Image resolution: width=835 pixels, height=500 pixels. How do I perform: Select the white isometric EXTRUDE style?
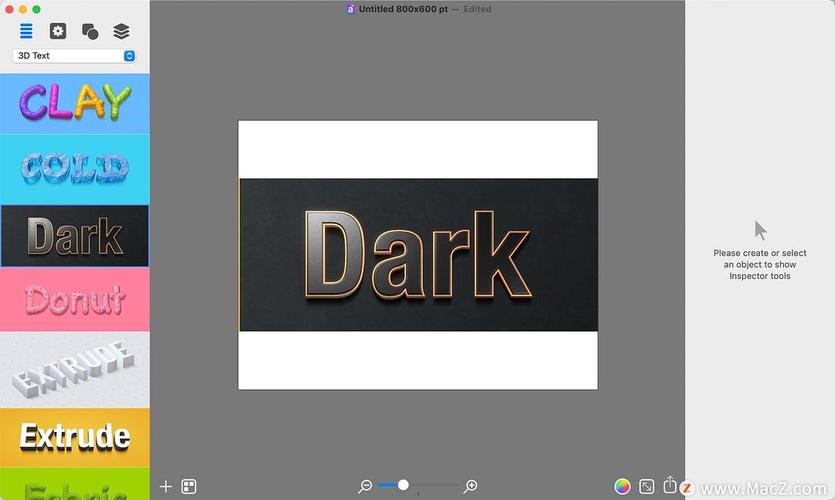pos(75,370)
